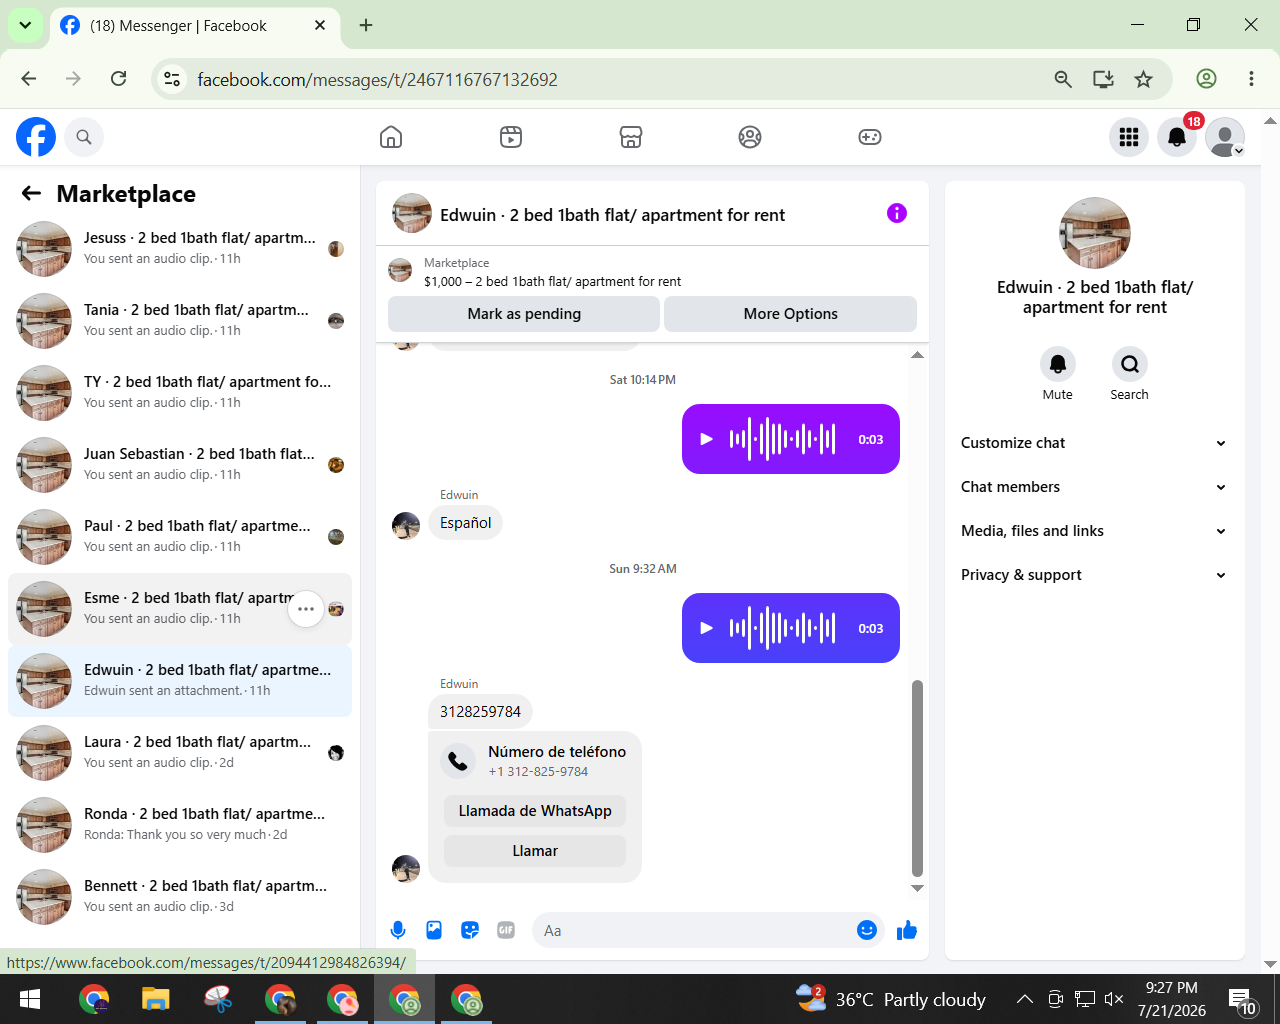Open a new browser tab

[x=366, y=25]
